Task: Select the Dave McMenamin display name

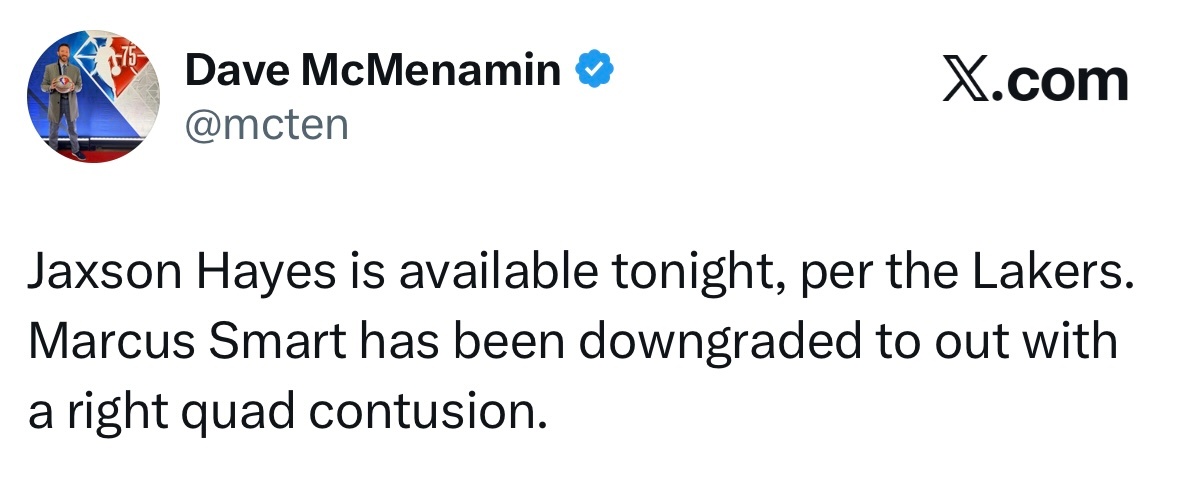Action: pyautogui.click(x=373, y=70)
